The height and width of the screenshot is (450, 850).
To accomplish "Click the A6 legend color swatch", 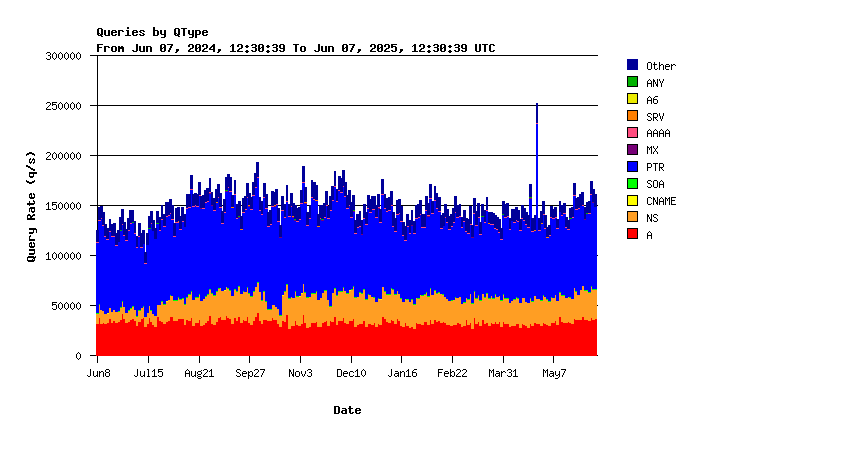I will tap(632, 99).
